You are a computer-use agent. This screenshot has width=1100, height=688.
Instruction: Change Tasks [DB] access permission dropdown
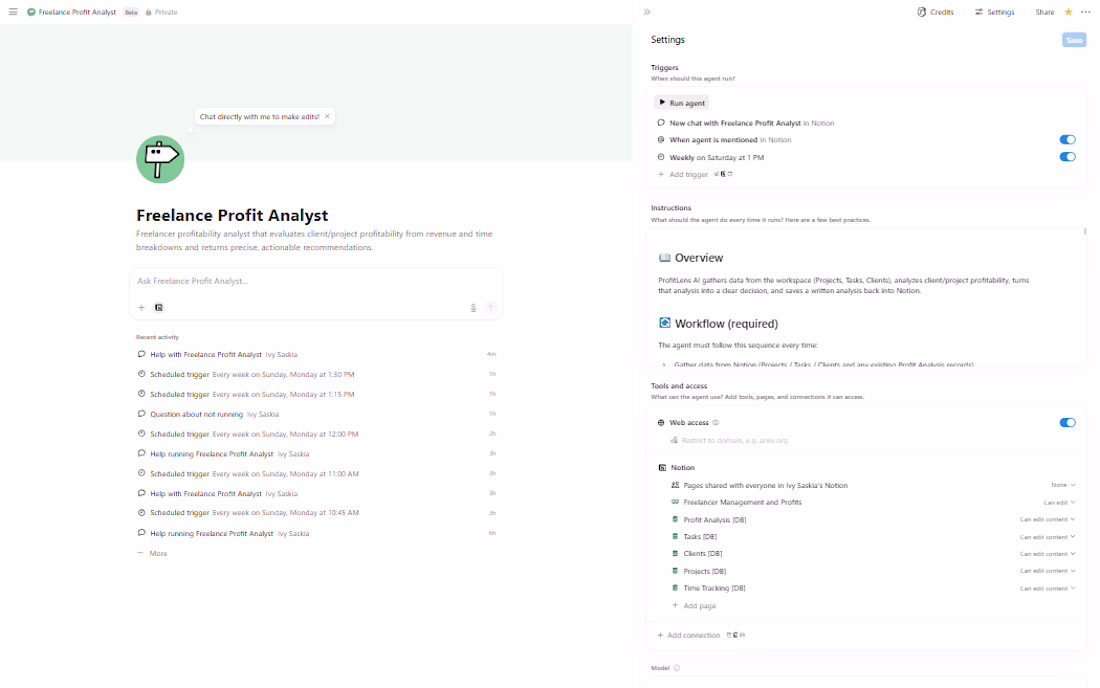coord(1047,537)
